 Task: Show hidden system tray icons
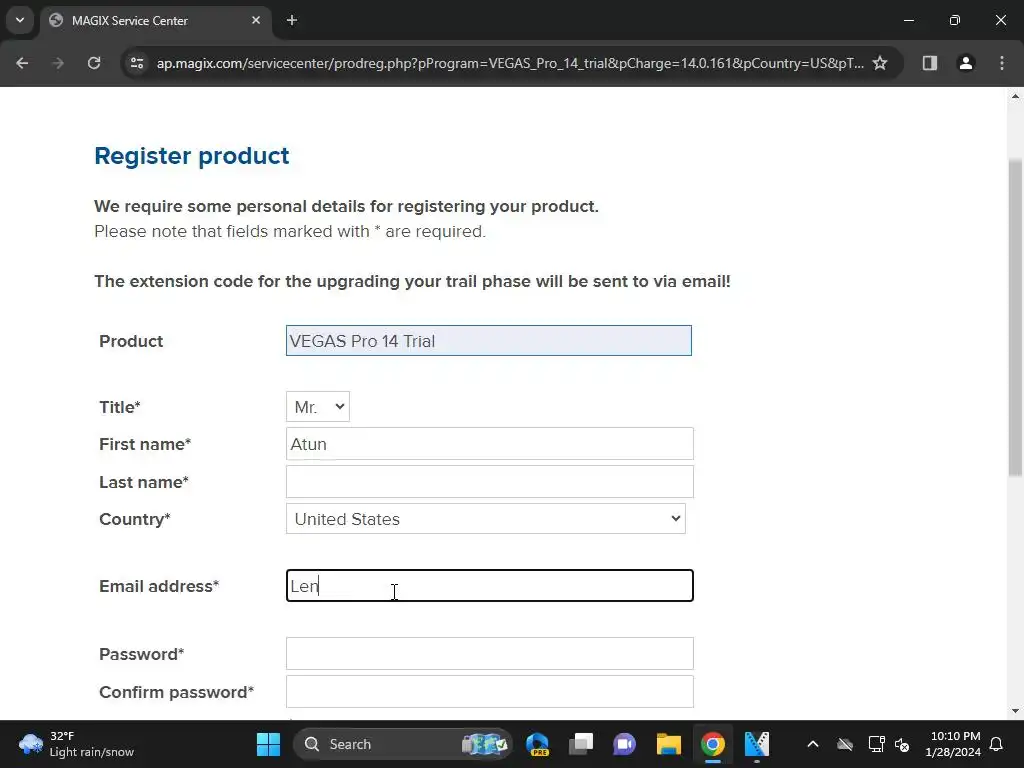[x=812, y=744]
